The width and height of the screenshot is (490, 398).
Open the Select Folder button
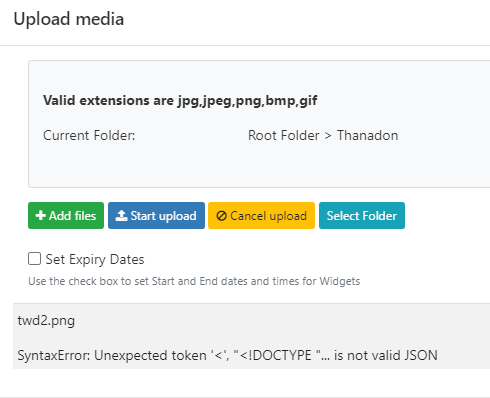click(362, 215)
